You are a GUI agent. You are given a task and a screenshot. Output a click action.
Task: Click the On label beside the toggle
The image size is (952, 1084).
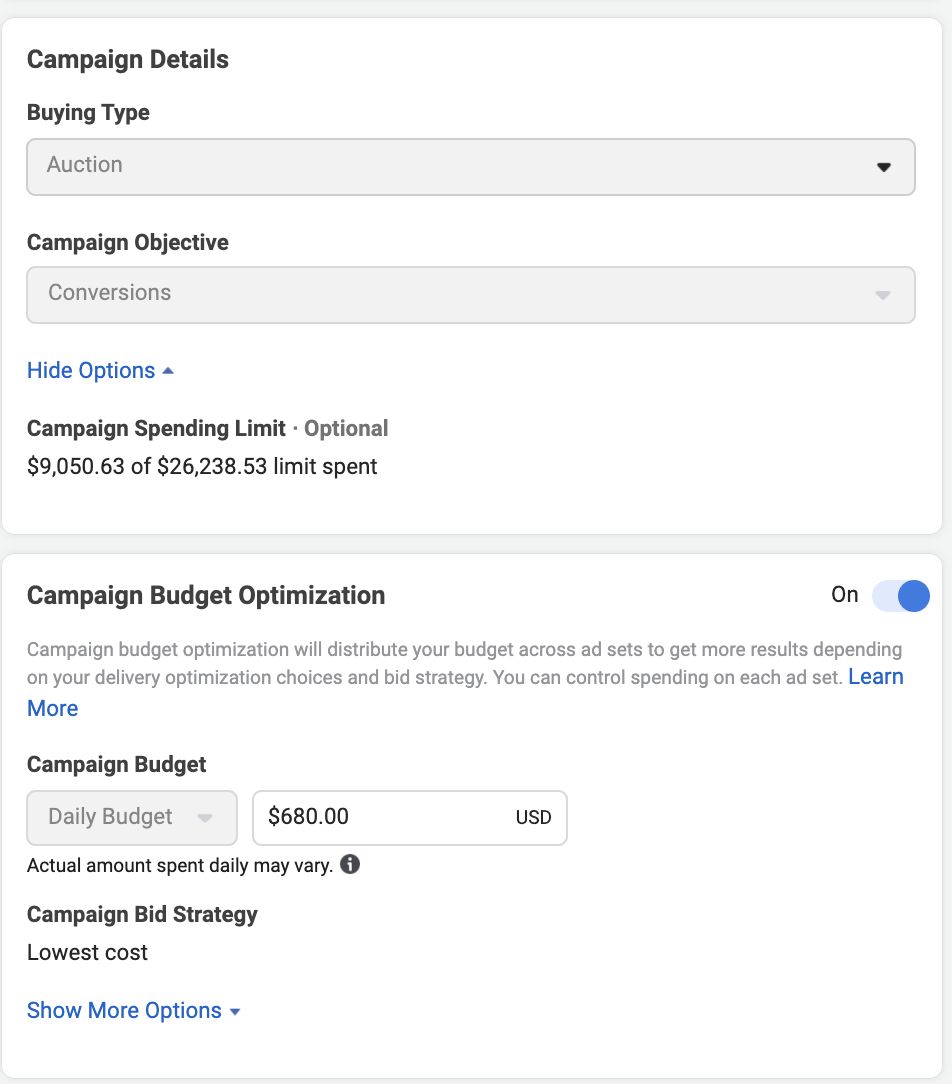click(844, 595)
